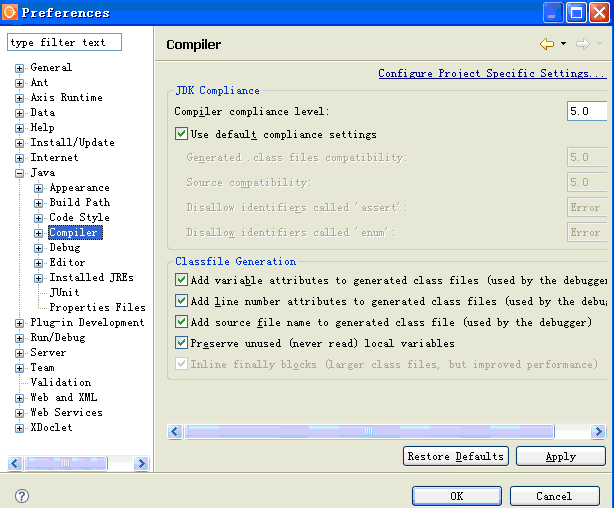614x510 pixels.
Task: Click the Preferences window title icon
Action: (10, 12)
